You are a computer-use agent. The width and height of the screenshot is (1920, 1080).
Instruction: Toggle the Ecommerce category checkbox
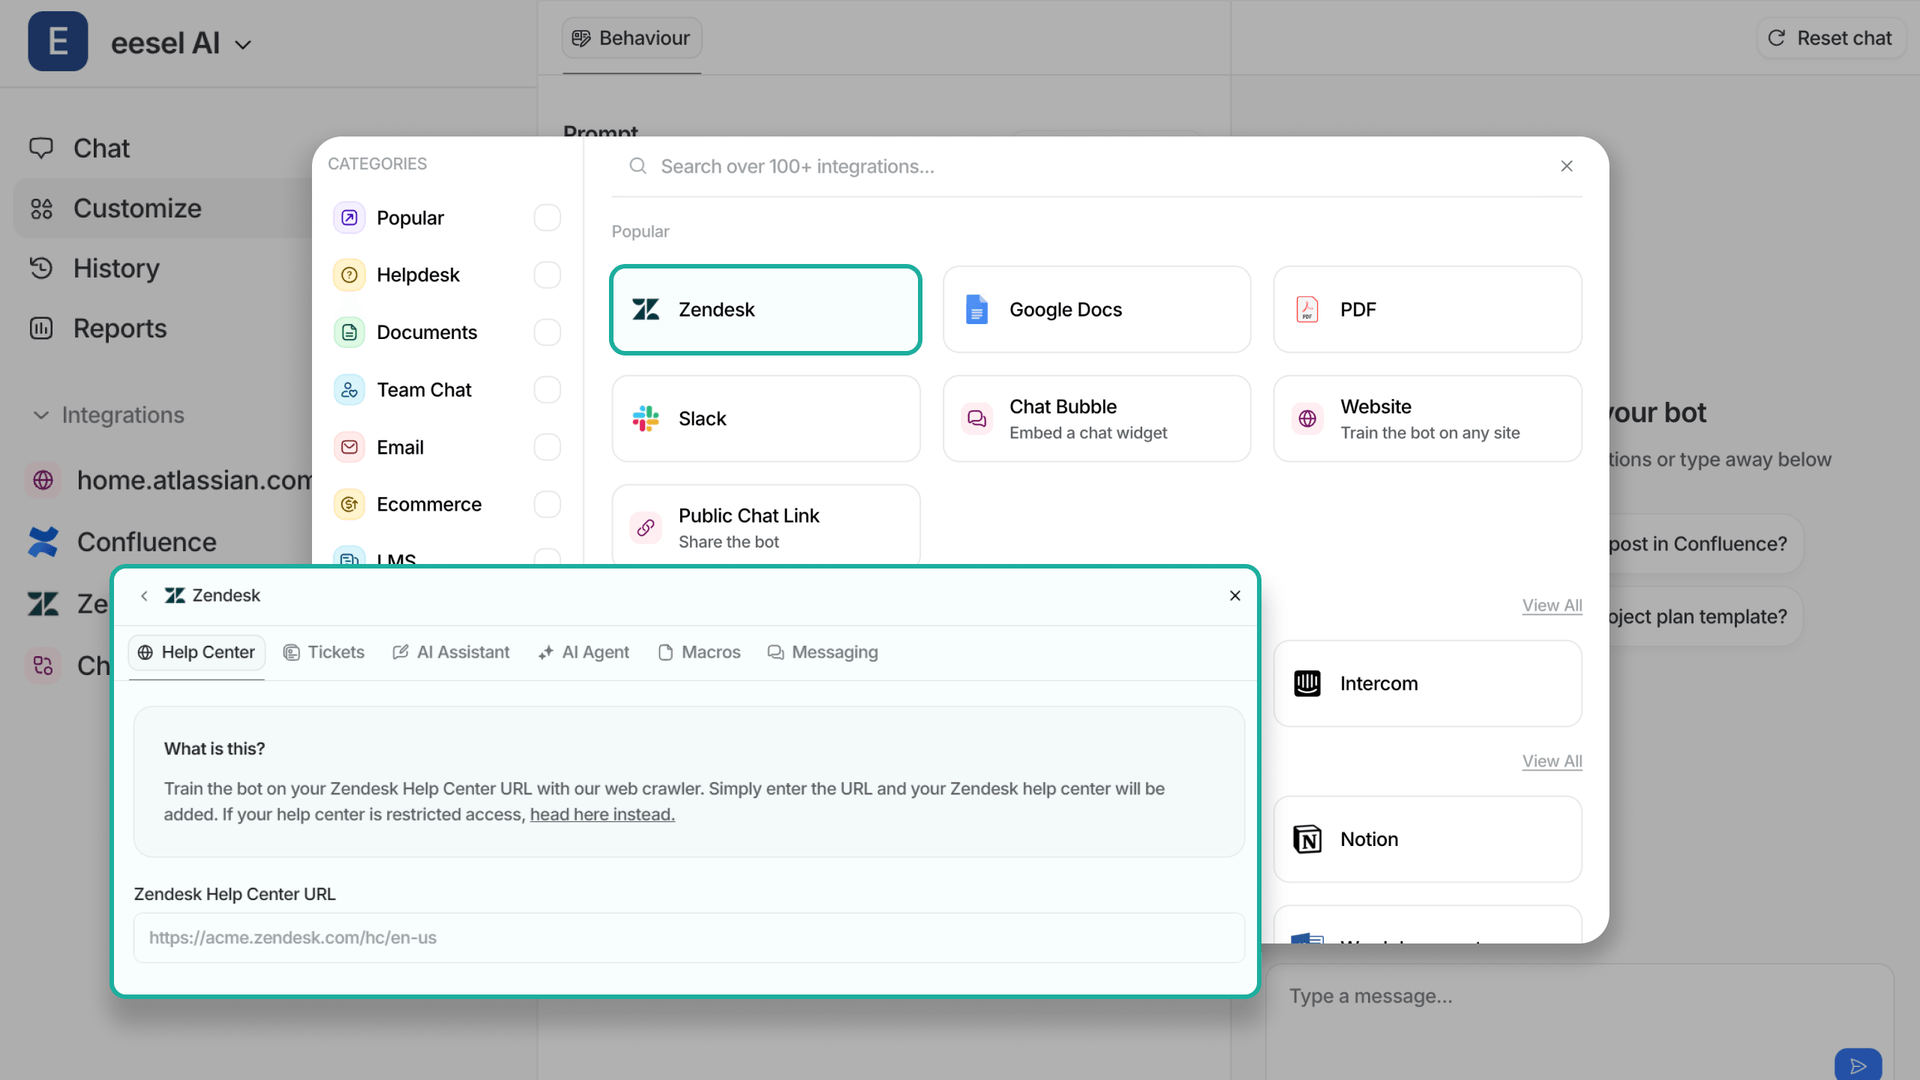547,504
